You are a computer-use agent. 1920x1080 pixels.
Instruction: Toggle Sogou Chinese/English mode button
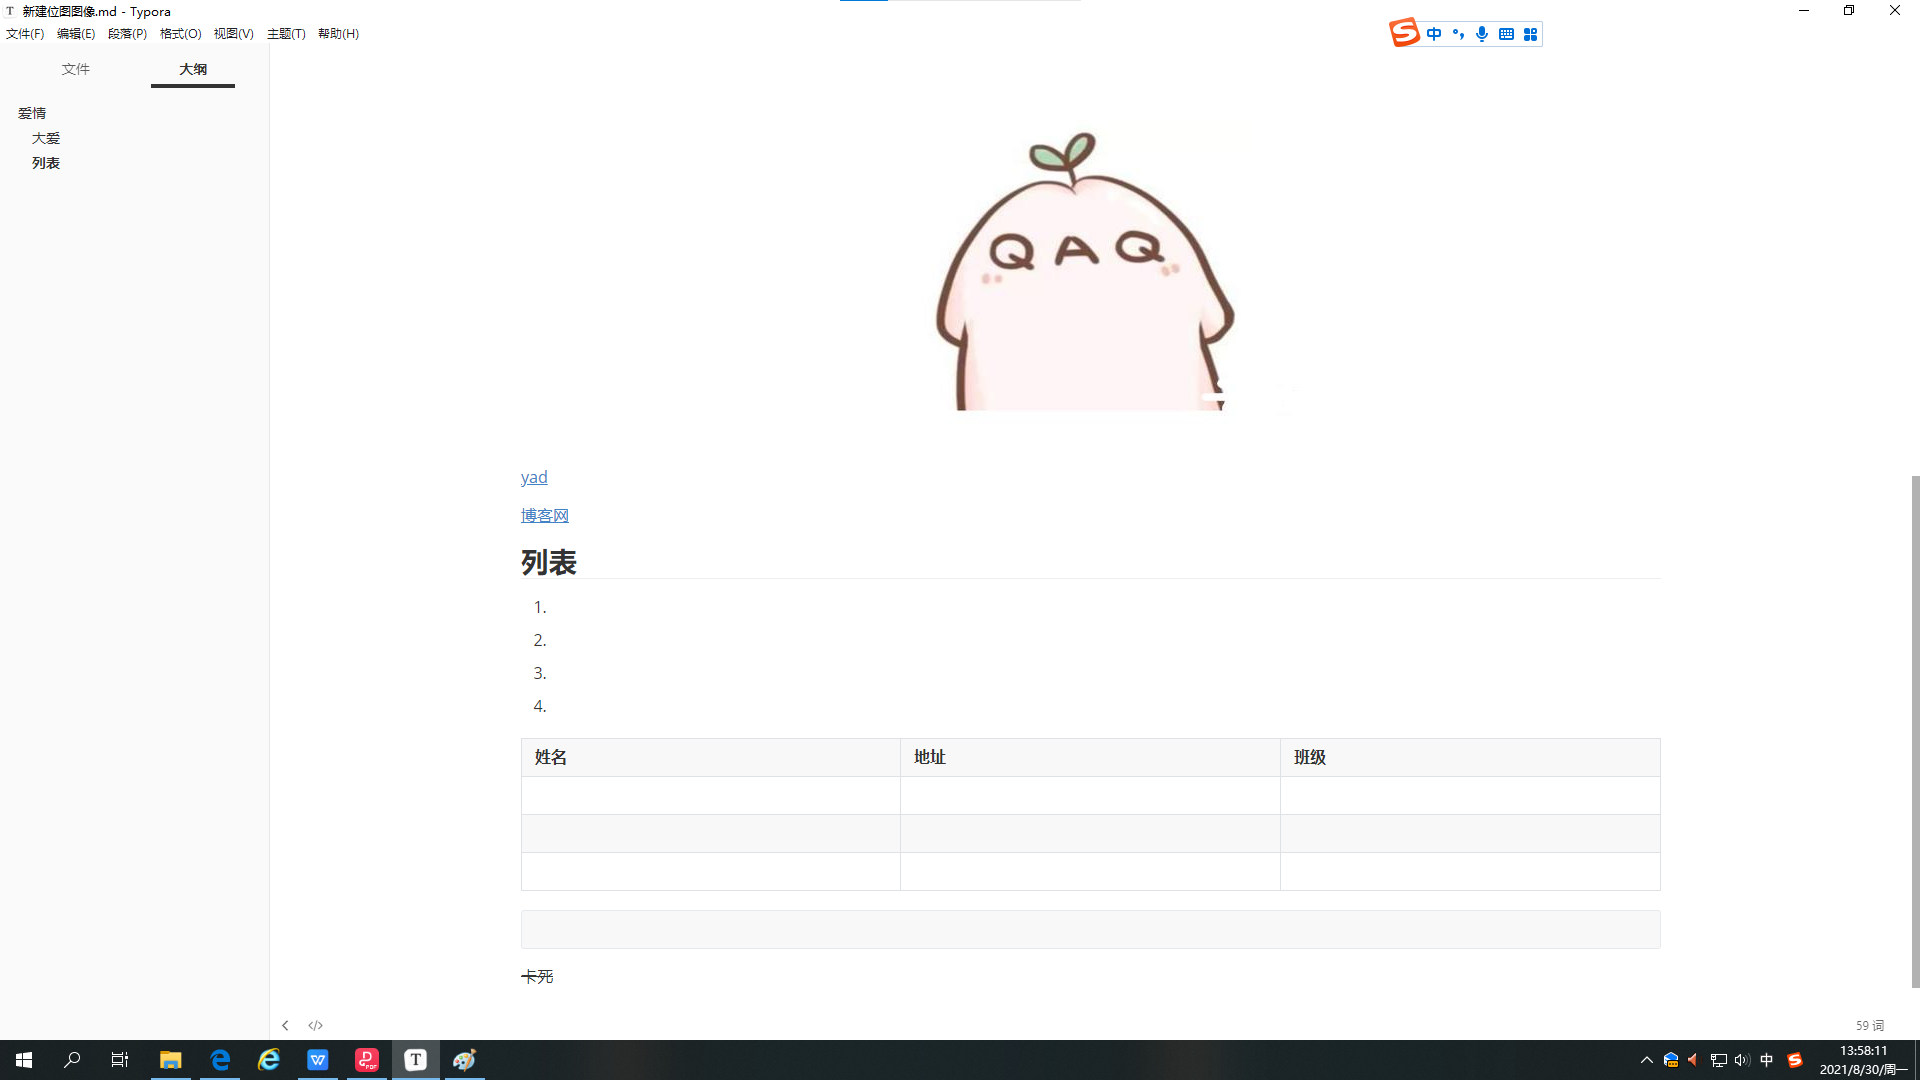[x=1434, y=34]
